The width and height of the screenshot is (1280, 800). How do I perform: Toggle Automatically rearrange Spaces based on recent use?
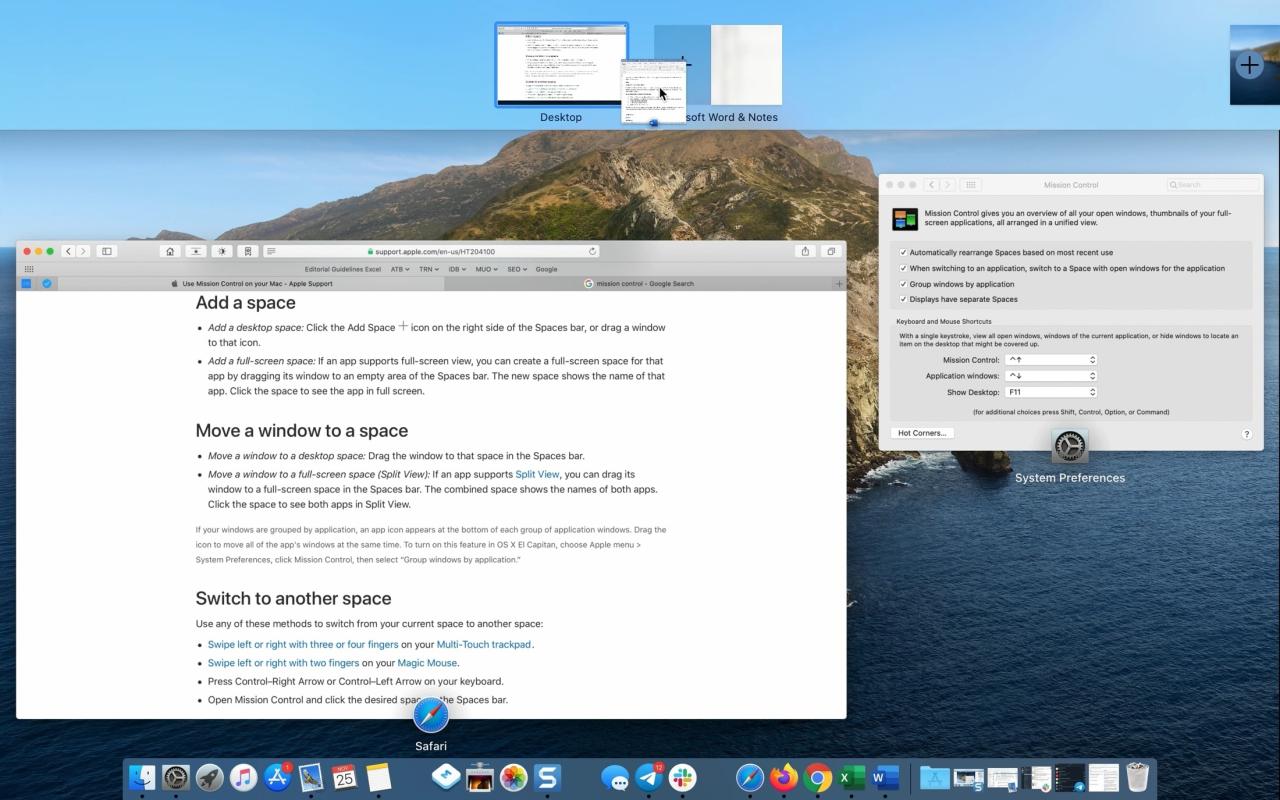[x=903, y=251]
